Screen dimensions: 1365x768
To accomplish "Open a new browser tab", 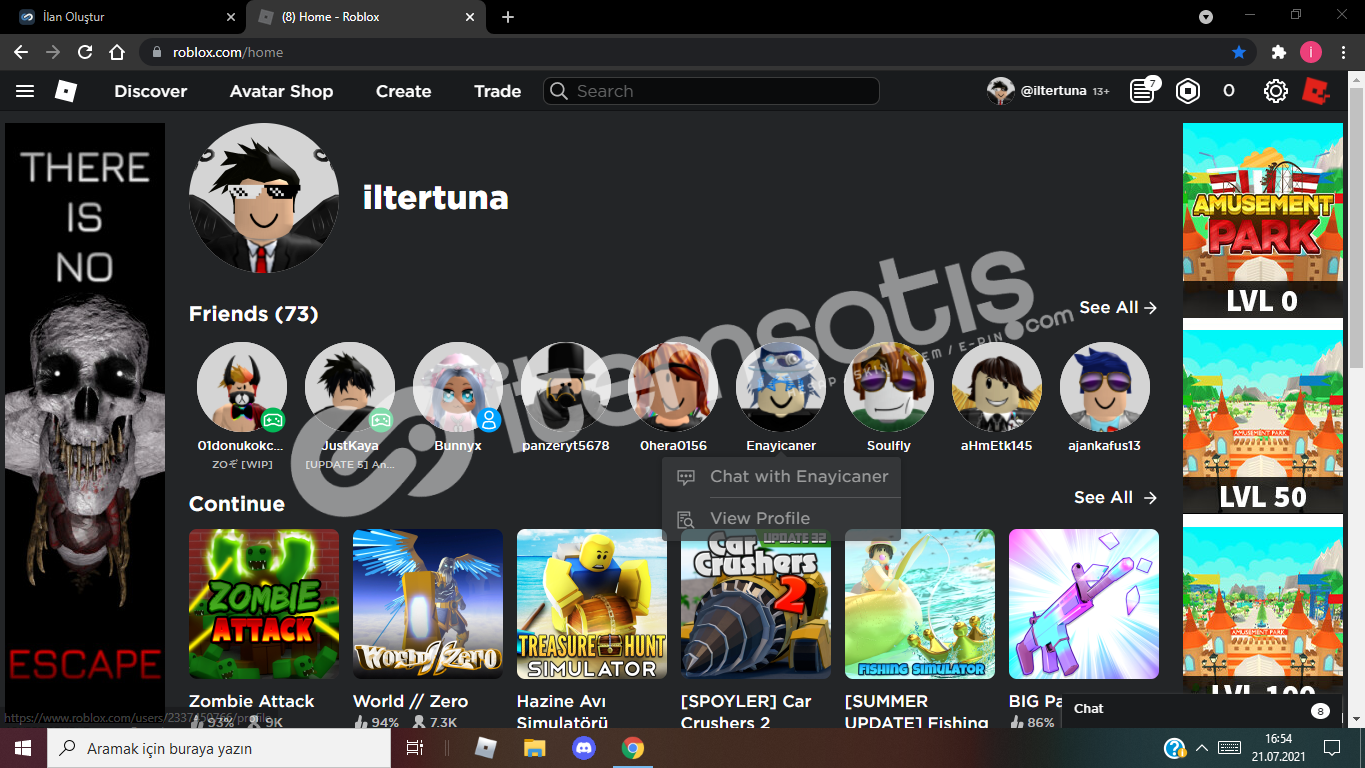I will click(x=508, y=17).
